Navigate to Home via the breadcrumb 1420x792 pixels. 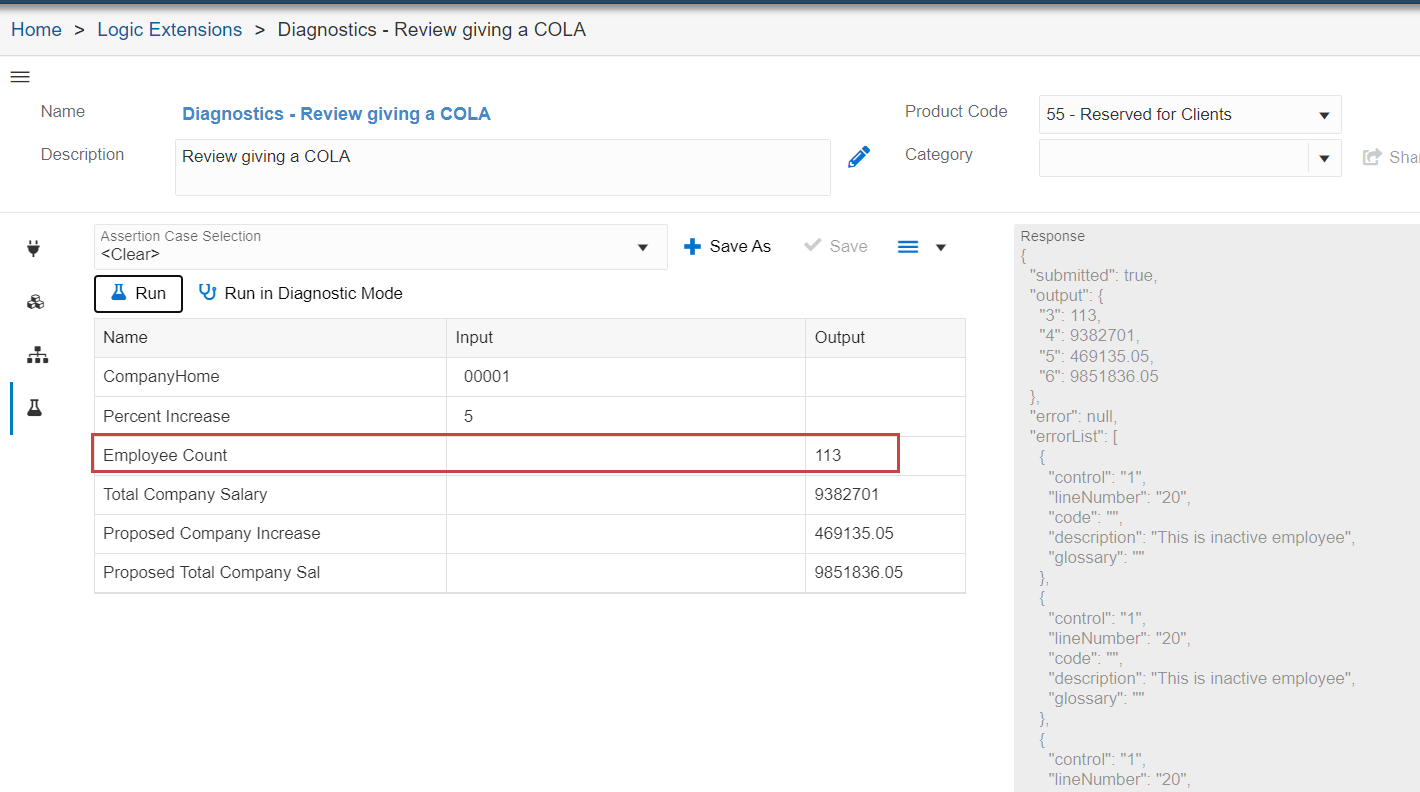coord(36,29)
